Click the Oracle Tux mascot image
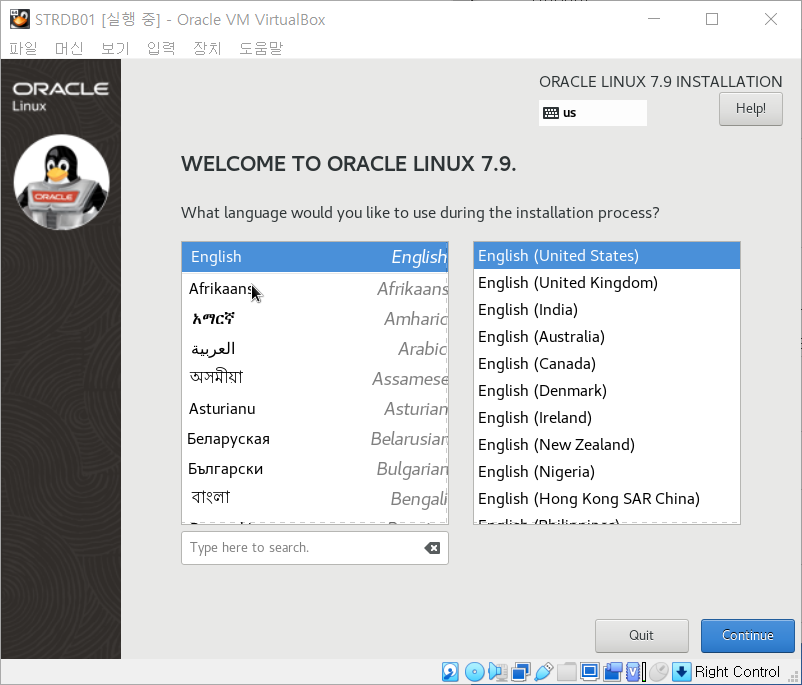The height and width of the screenshot is (685, 802). tap(61, 182)
